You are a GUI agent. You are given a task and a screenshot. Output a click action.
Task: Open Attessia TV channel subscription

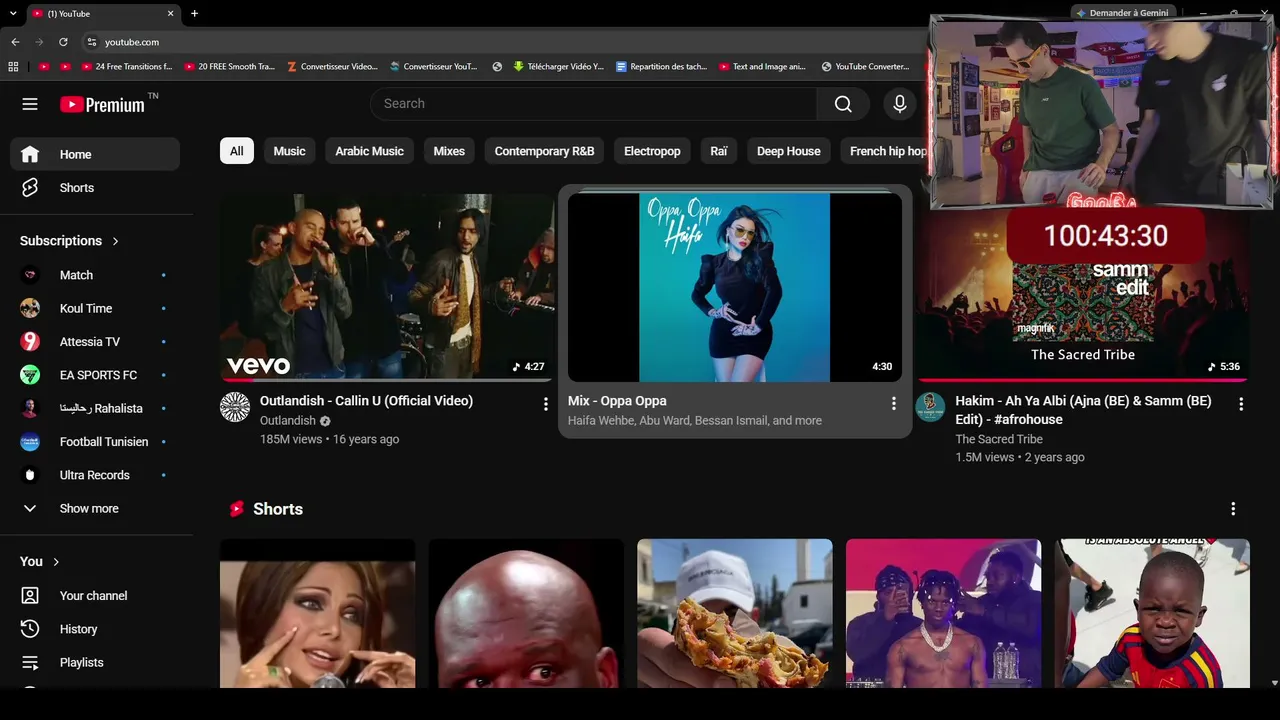pyautogui.click(x=95, y=342)
